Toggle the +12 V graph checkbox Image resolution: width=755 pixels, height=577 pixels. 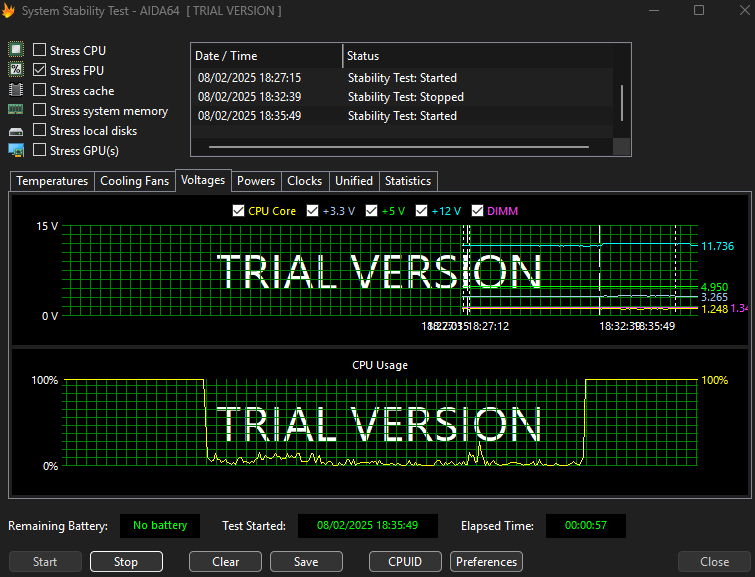(421, 211)
